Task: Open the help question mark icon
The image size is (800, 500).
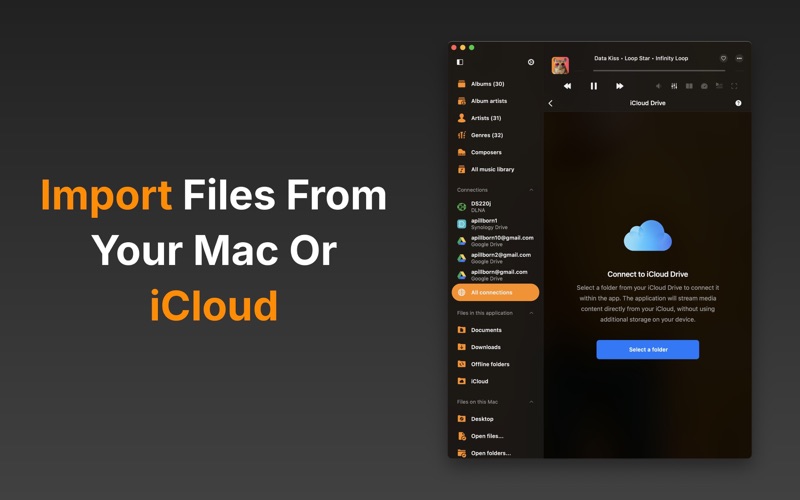Action: pos(738,103)
